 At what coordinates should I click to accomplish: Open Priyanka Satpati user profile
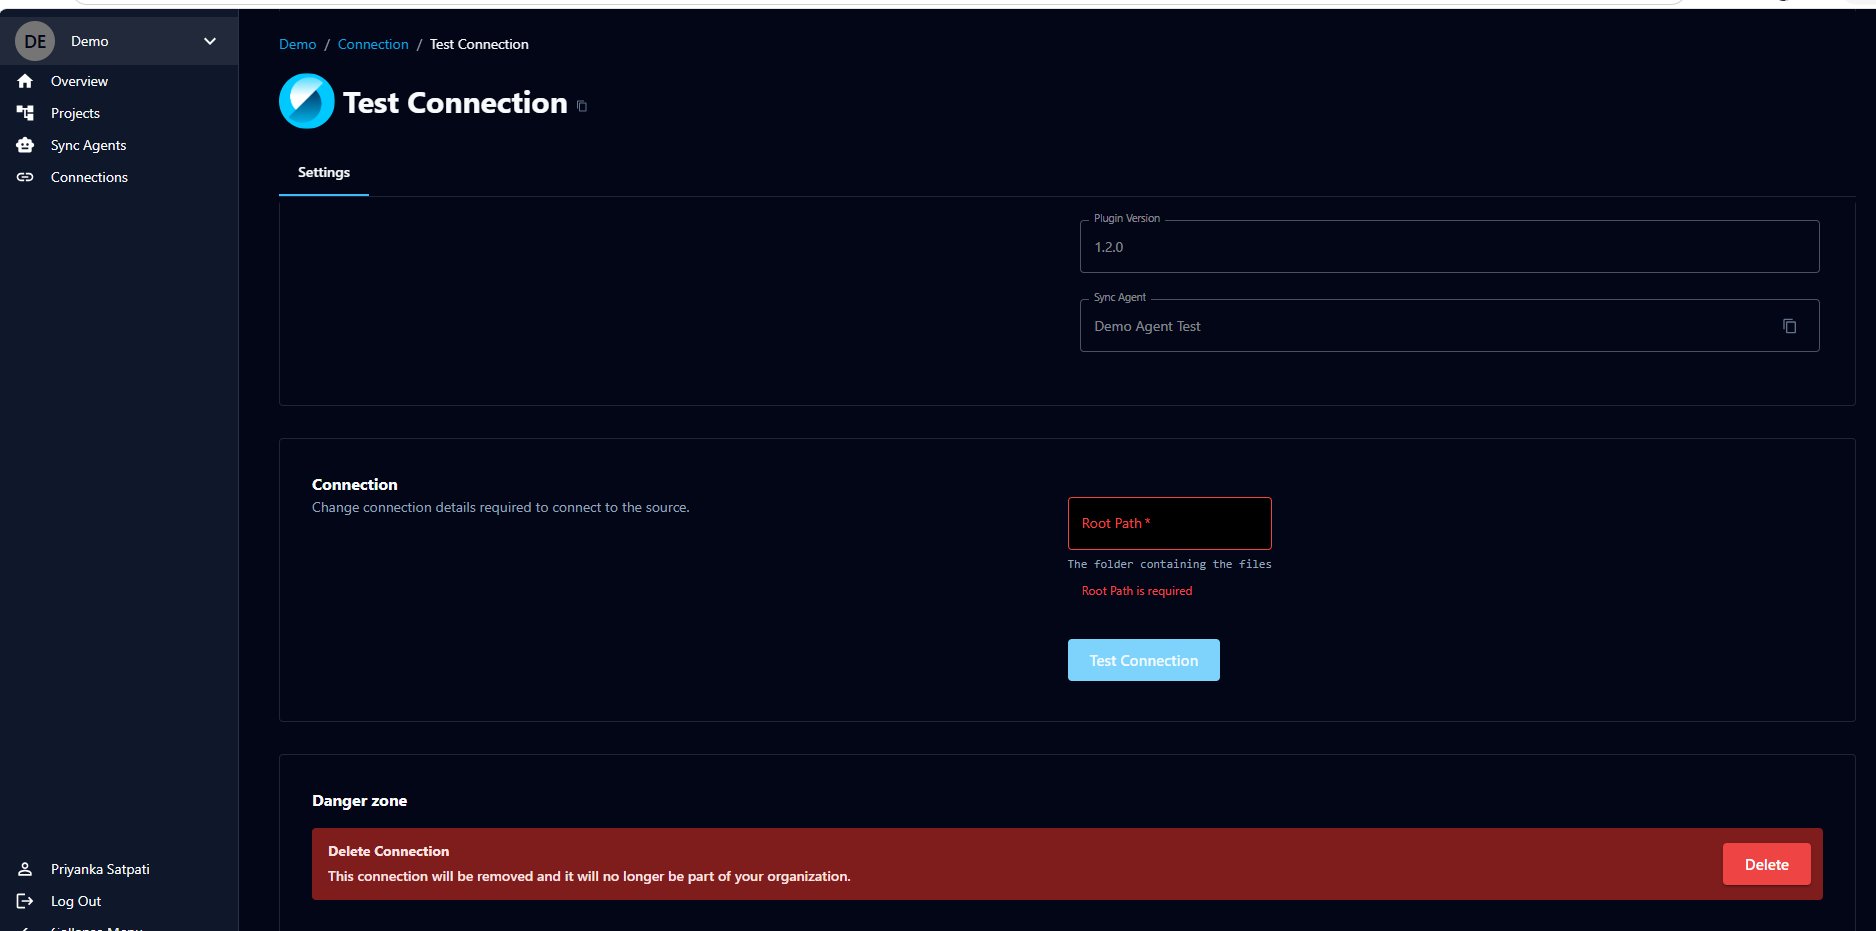[x=100, y=869]
